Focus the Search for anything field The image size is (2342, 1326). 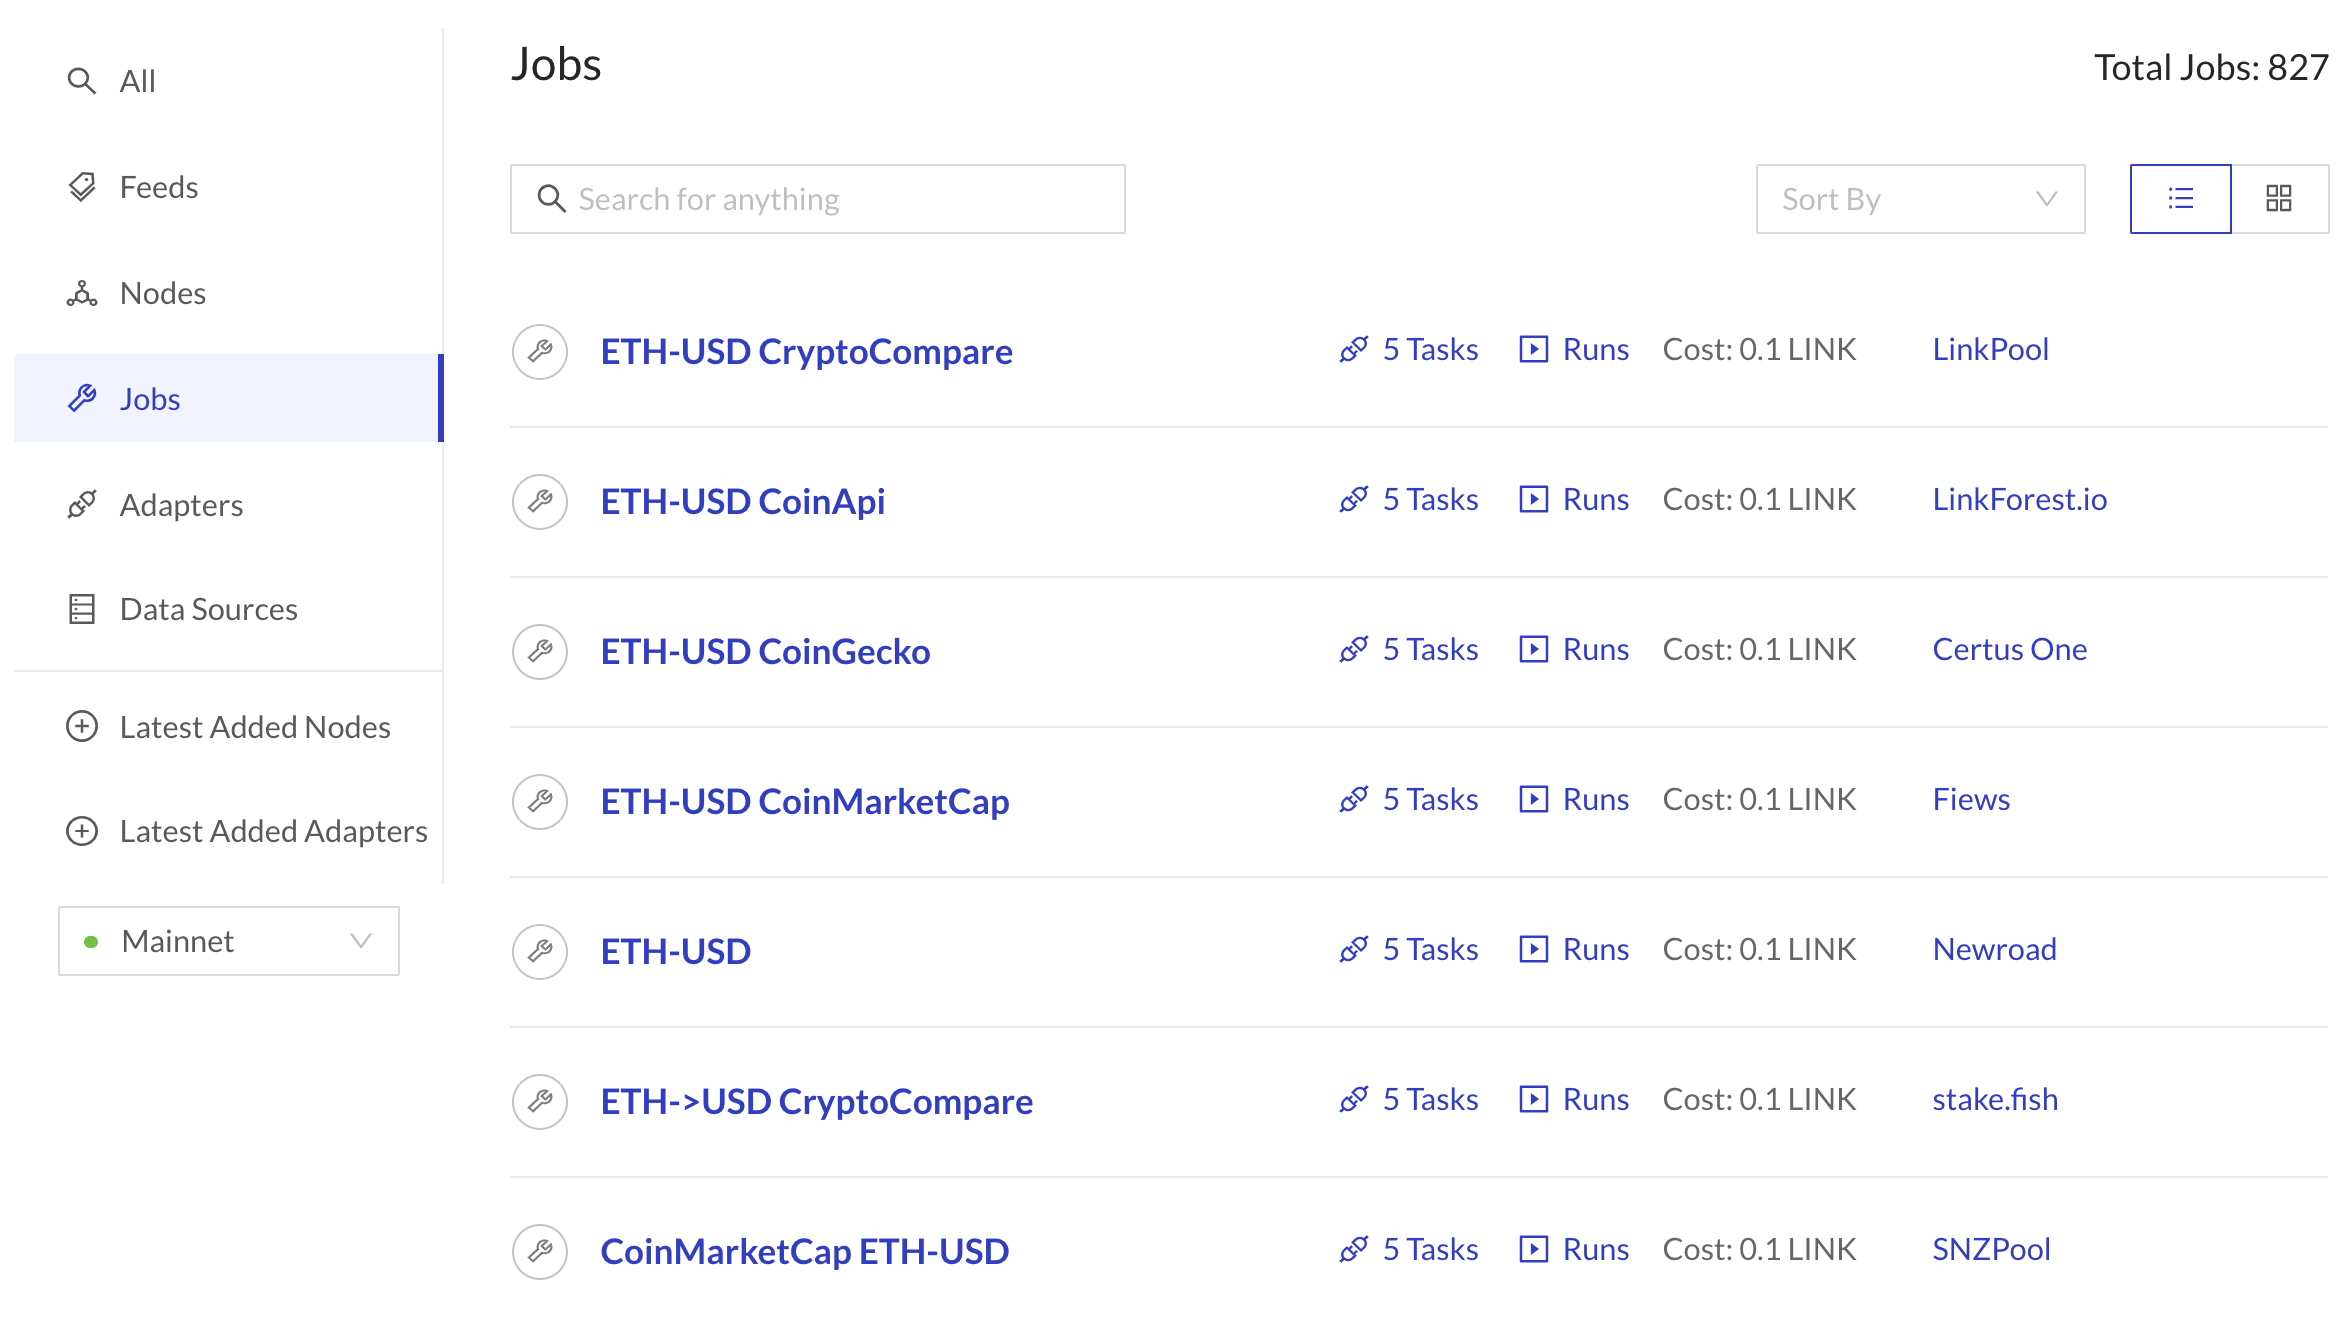(817, 199)
